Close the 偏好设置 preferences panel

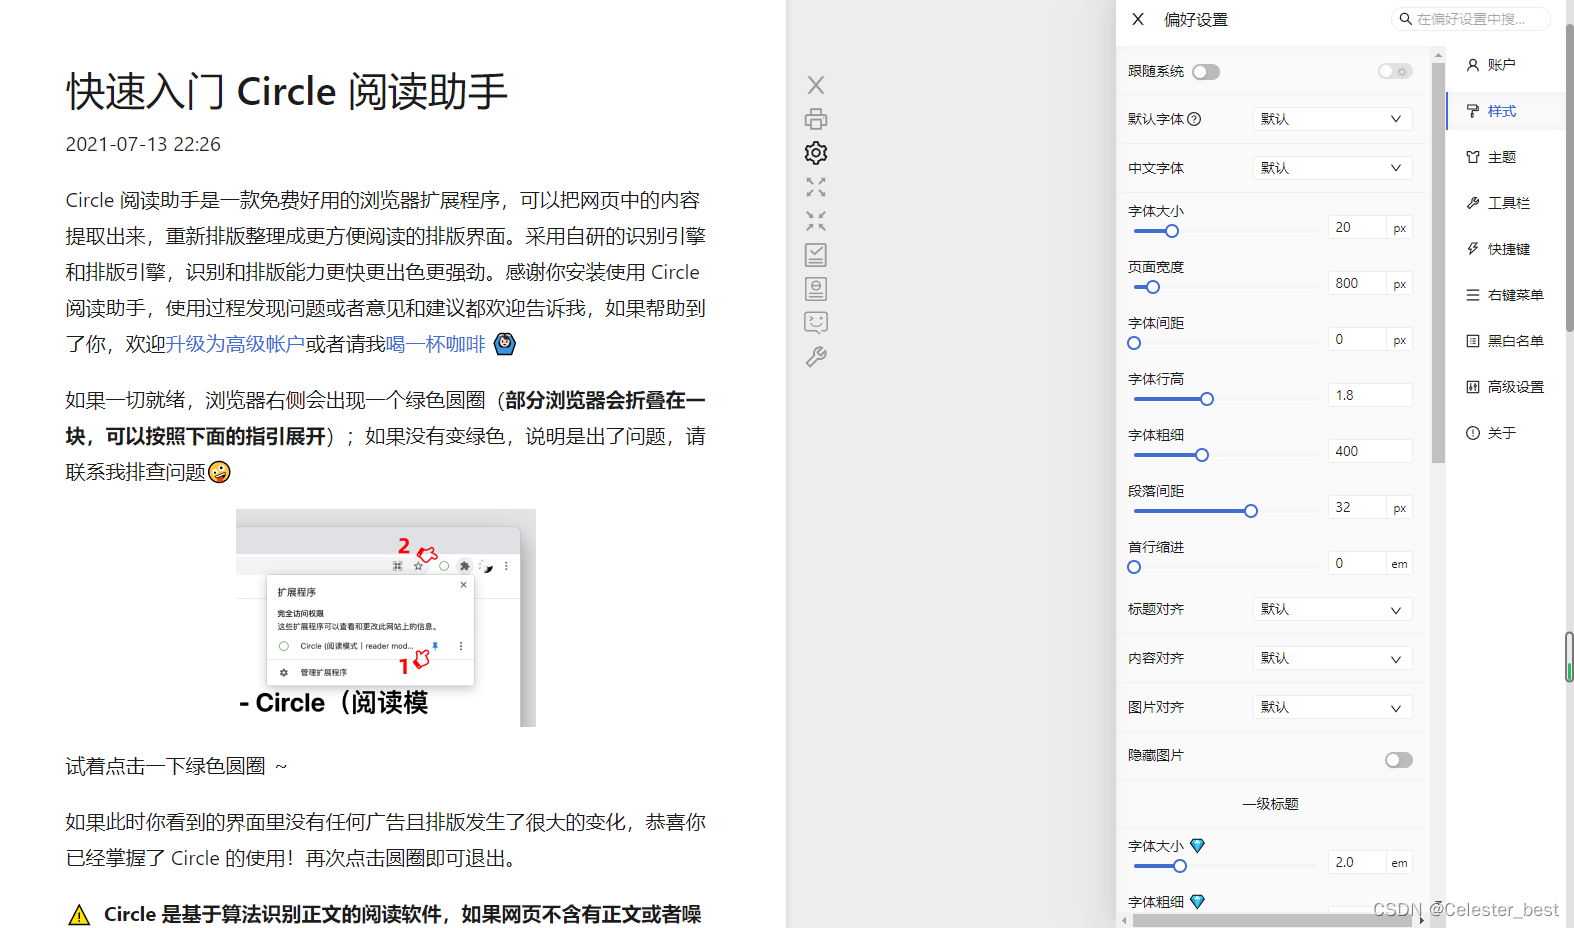point(1138,19)
